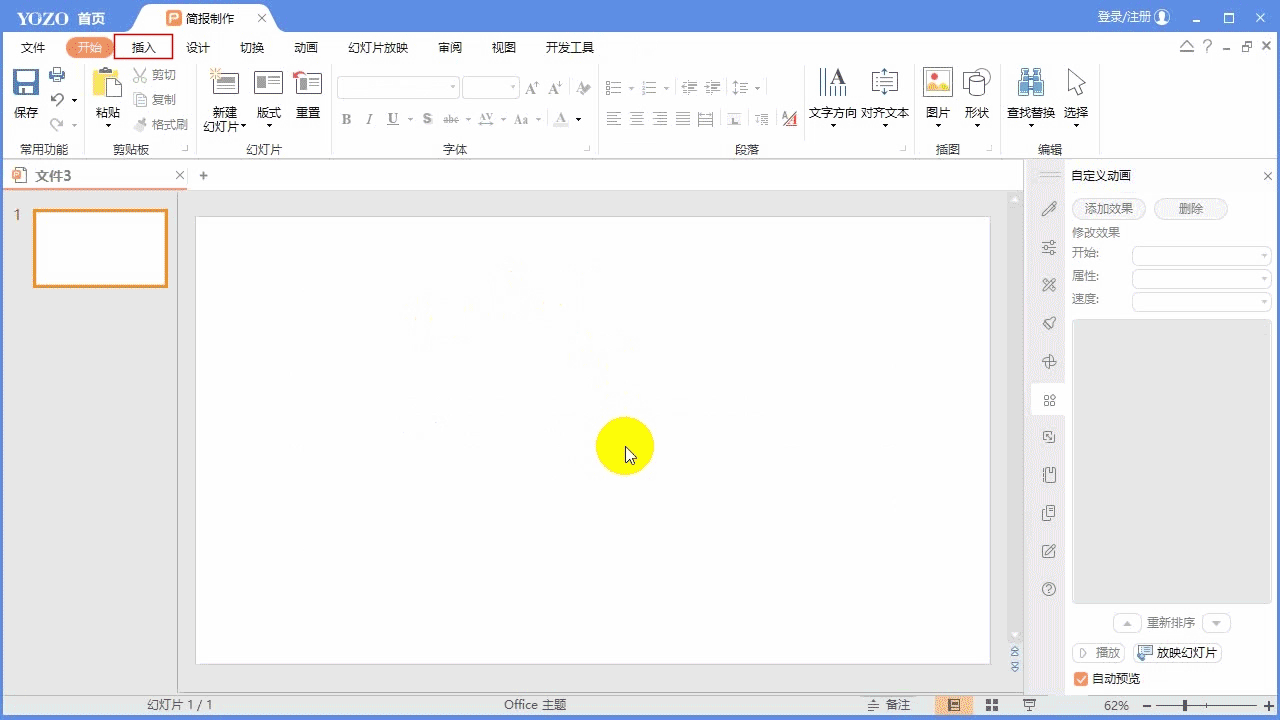Click the 查找替换 binoculars icon
The width and height of the screenshot is (1280, 720).
(1030, 84)
